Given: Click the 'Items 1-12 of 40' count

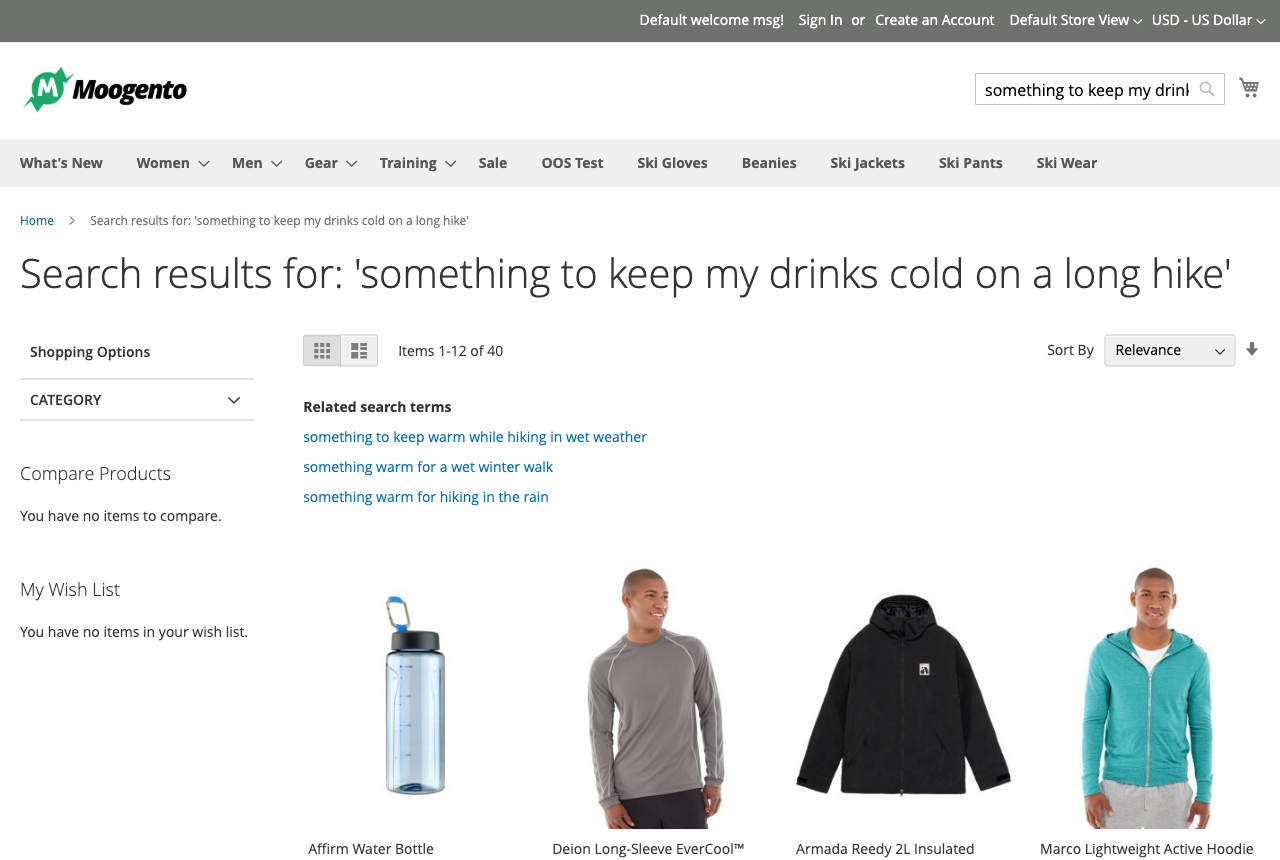Looking at the screenshot, I should click(x=451, y=351).
